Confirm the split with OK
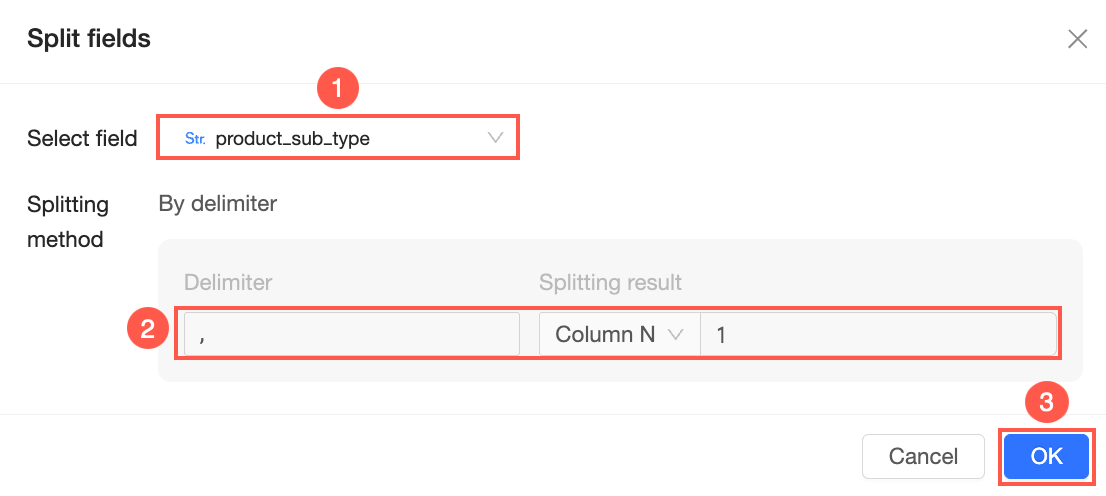 pyautogui.click(x=1046, y=456)
